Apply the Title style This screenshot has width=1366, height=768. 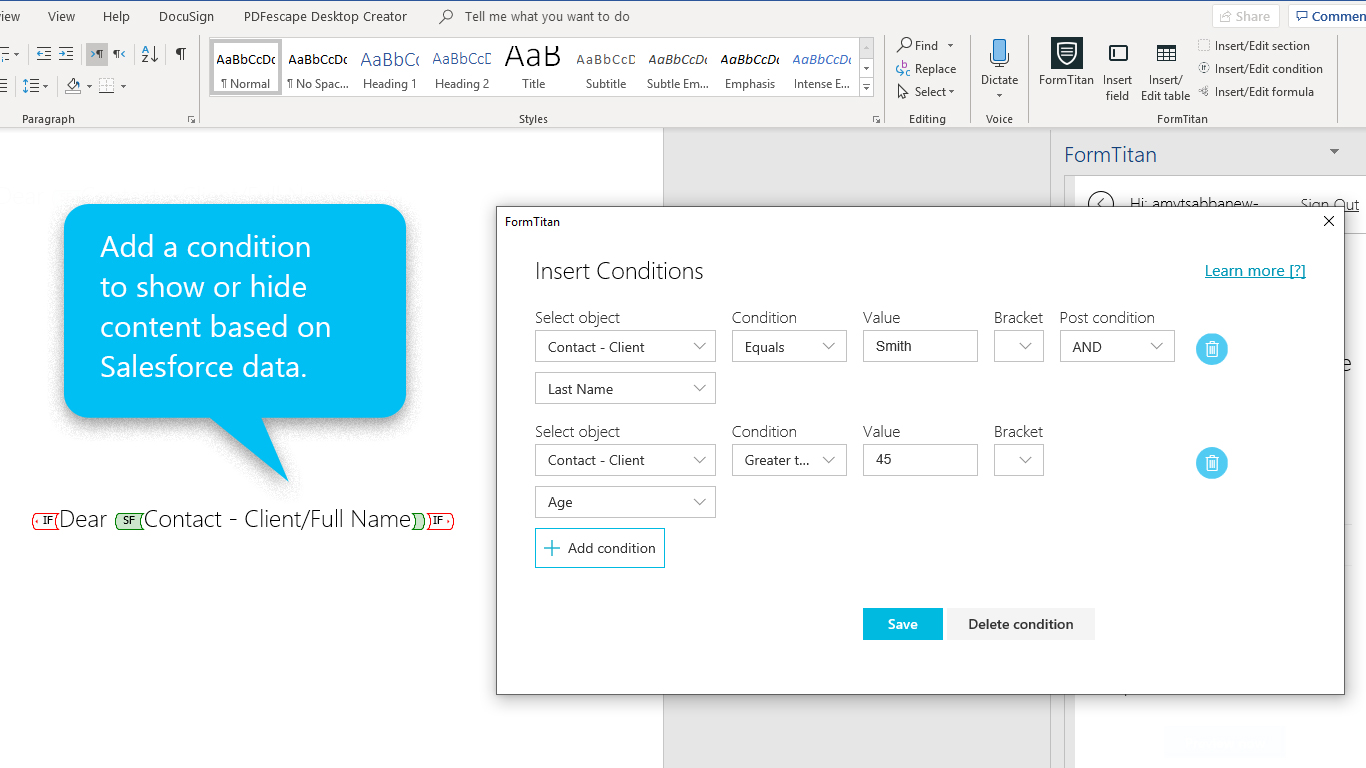(533, 67)
